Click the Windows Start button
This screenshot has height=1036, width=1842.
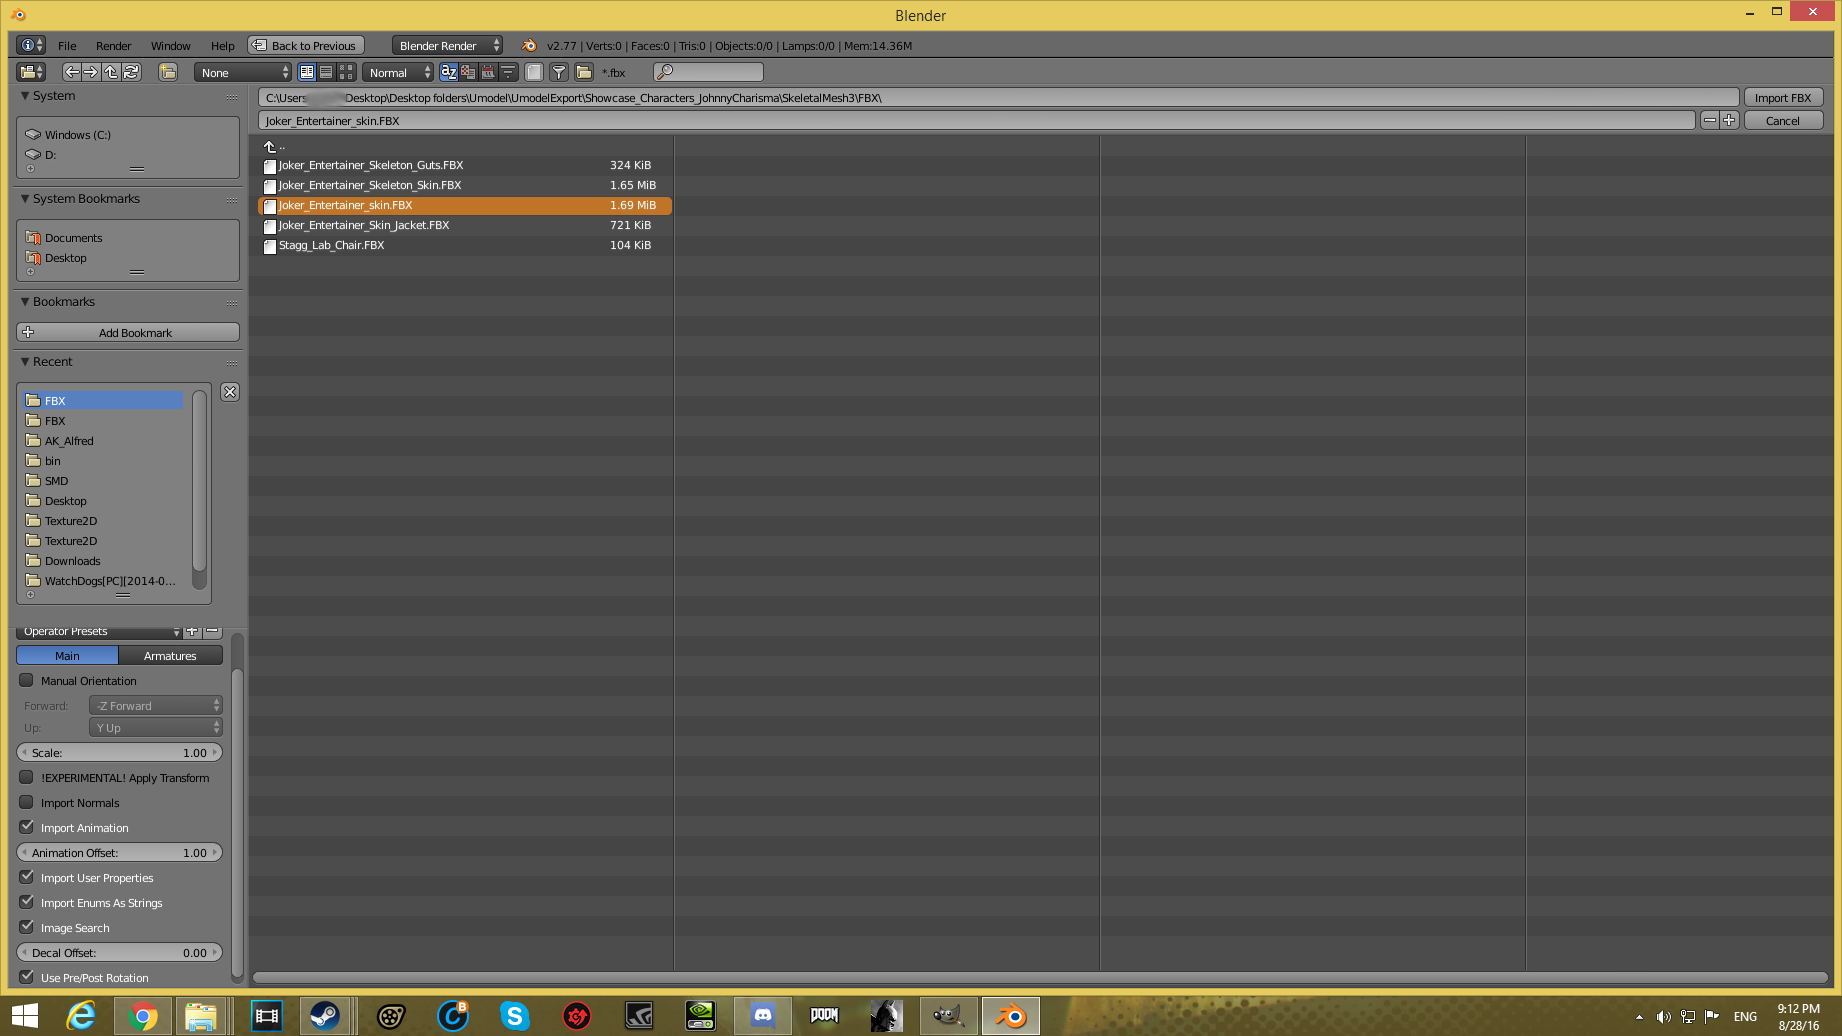coord(24,1017)
